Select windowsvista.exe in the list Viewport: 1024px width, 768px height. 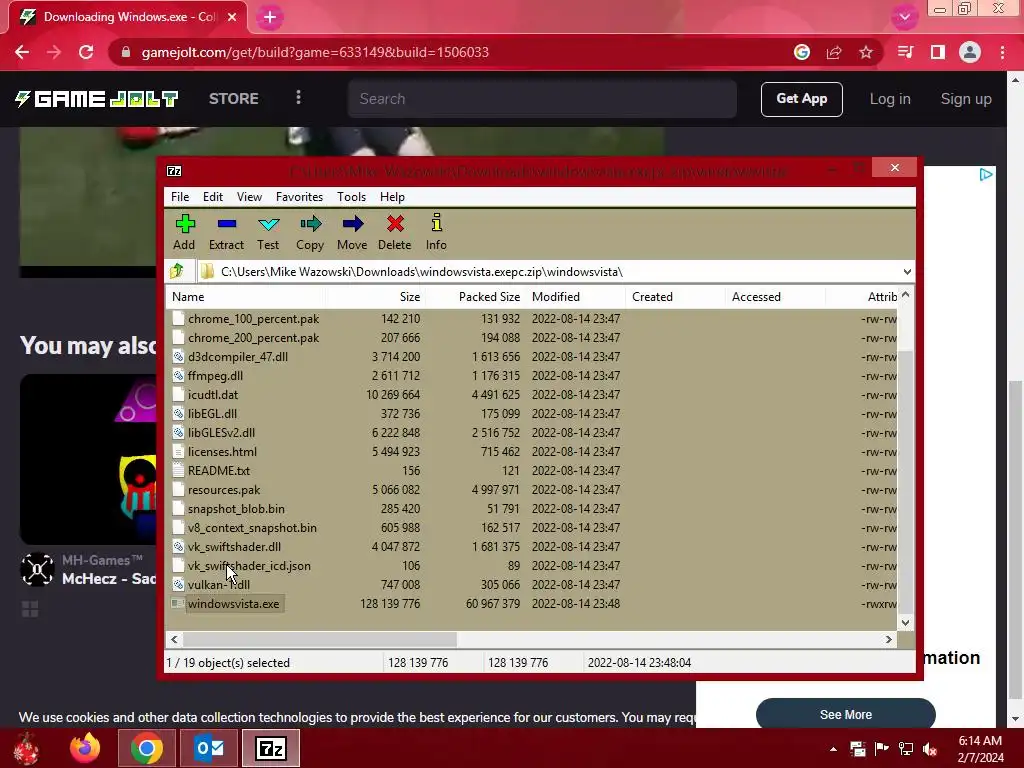point(233,603)
